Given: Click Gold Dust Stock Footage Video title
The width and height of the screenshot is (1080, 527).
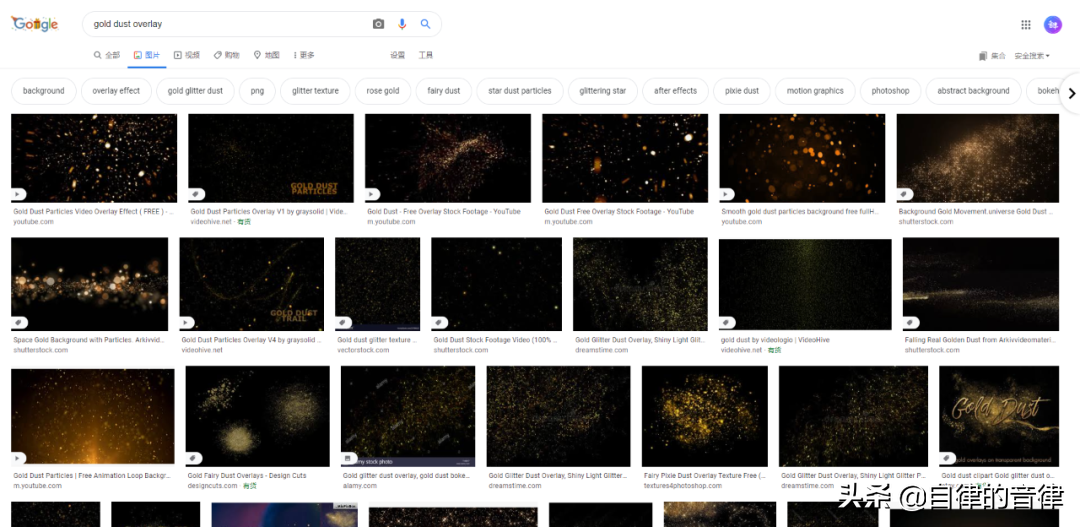Looking at the screenshot, I should pyautogui.click(x=495, y=340).
